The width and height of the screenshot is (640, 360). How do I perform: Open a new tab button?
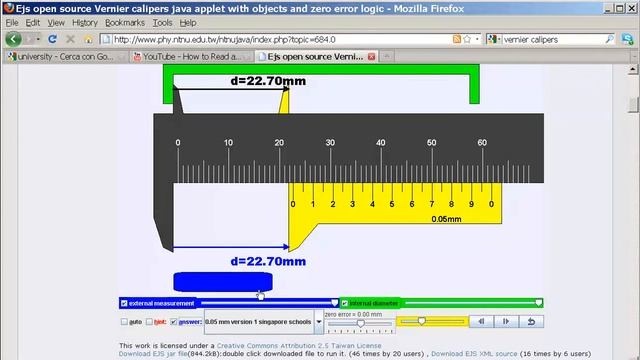tap(387, 56)
